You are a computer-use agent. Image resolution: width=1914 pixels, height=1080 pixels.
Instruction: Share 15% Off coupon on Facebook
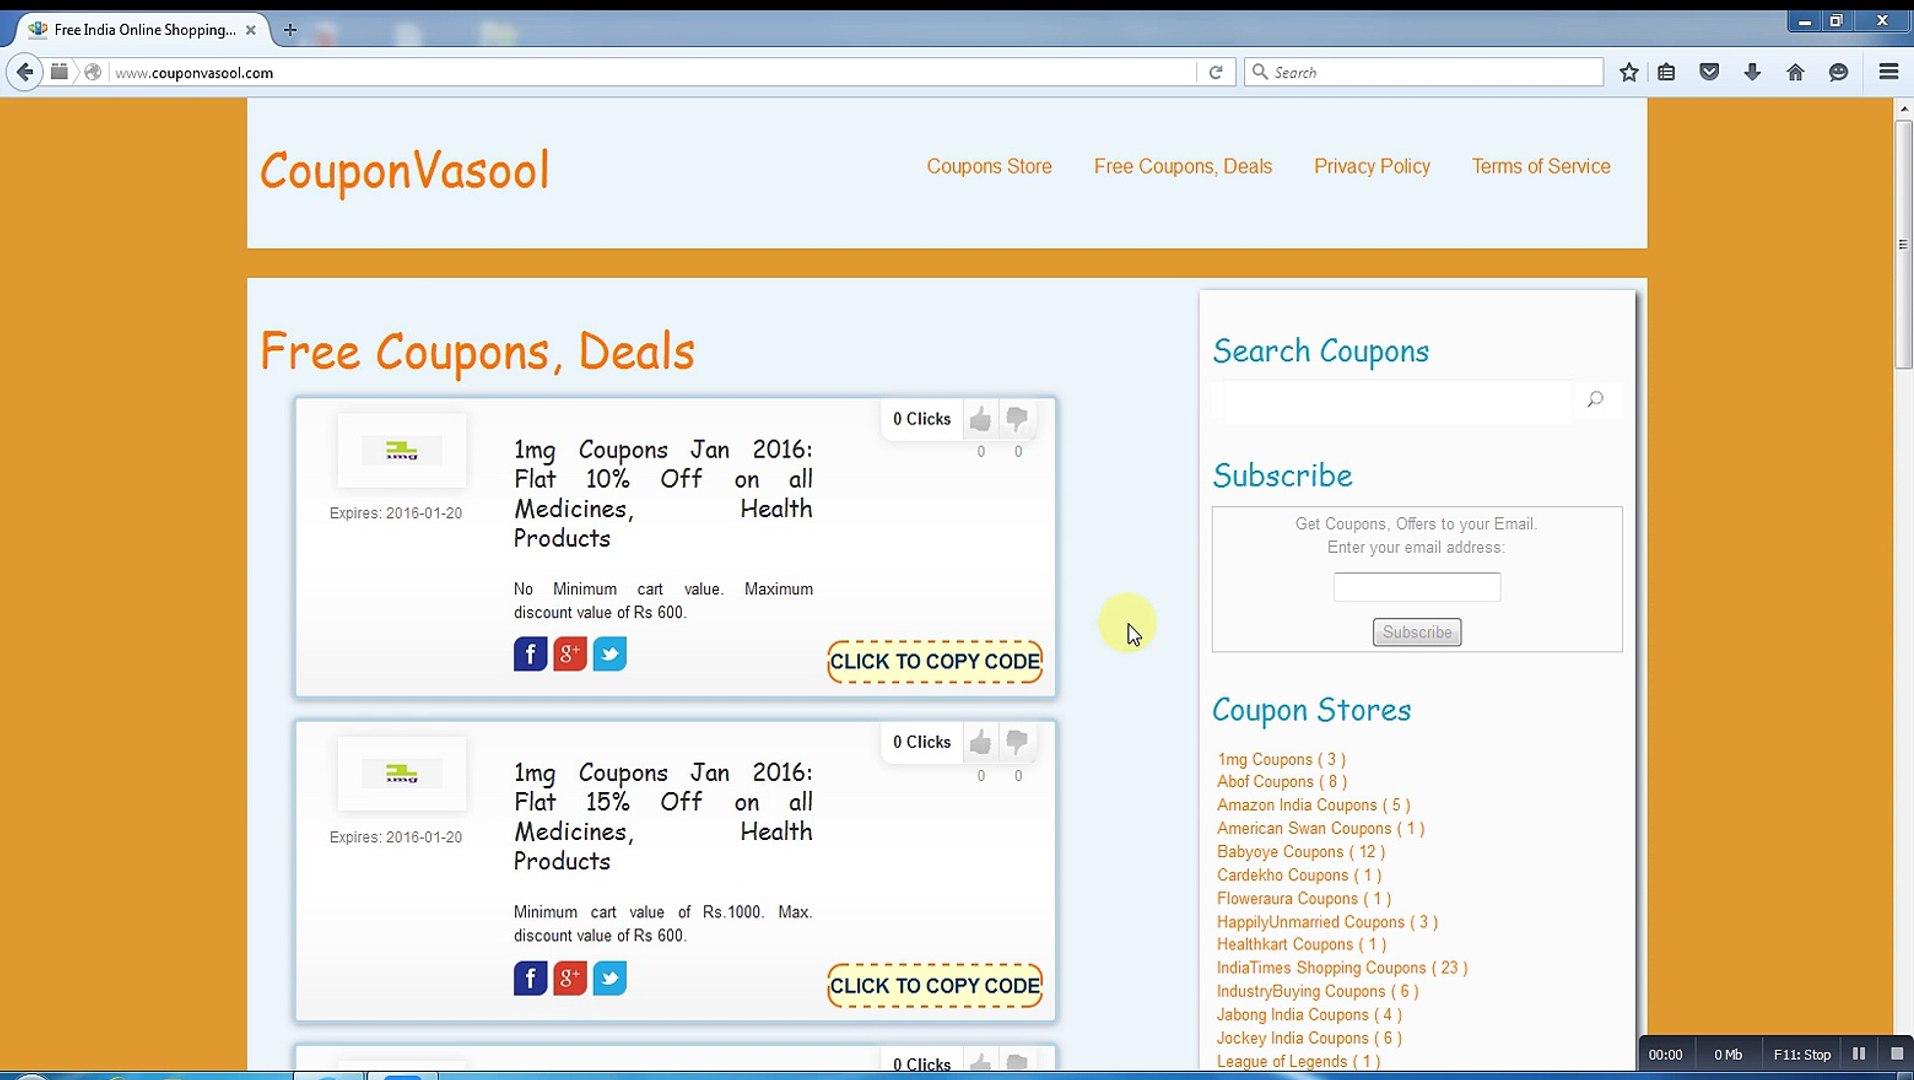[x=530, y=978]
